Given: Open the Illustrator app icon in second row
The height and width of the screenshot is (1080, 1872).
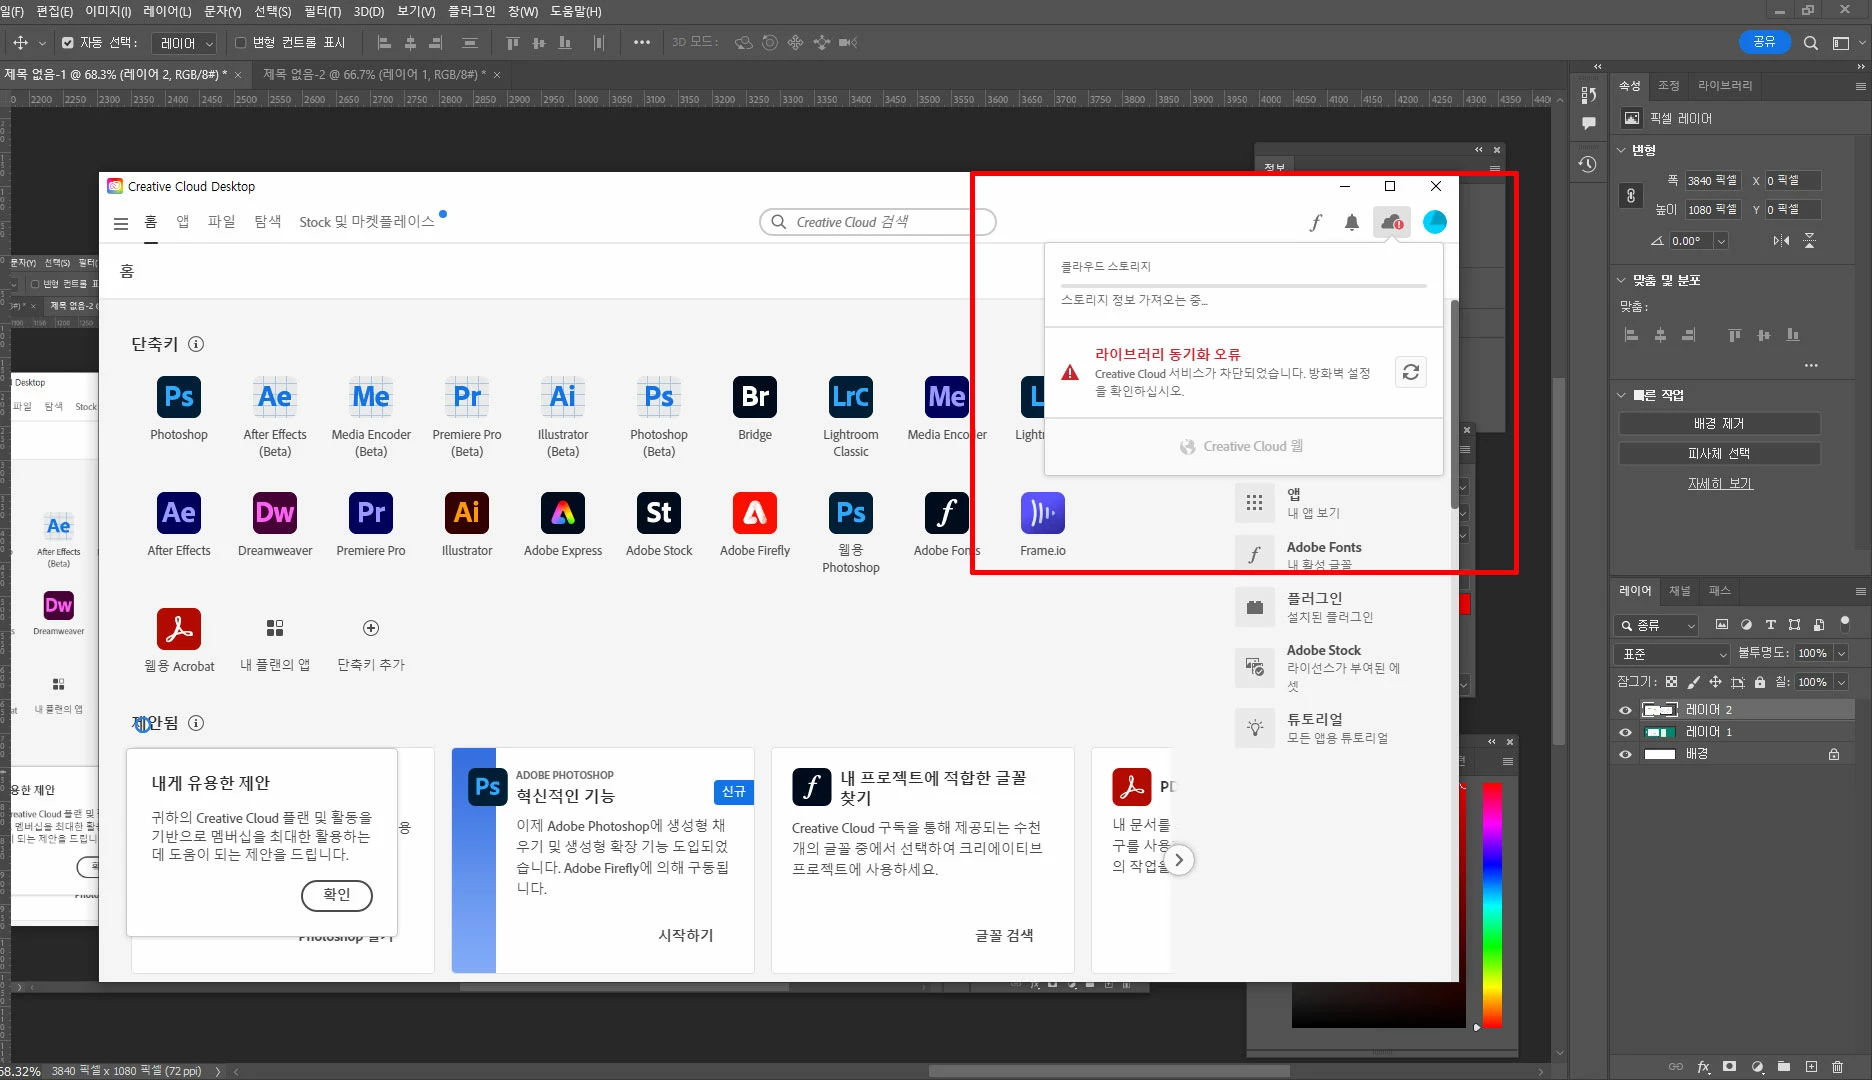Looking at the screenshot, I should (x=467, y=513).
